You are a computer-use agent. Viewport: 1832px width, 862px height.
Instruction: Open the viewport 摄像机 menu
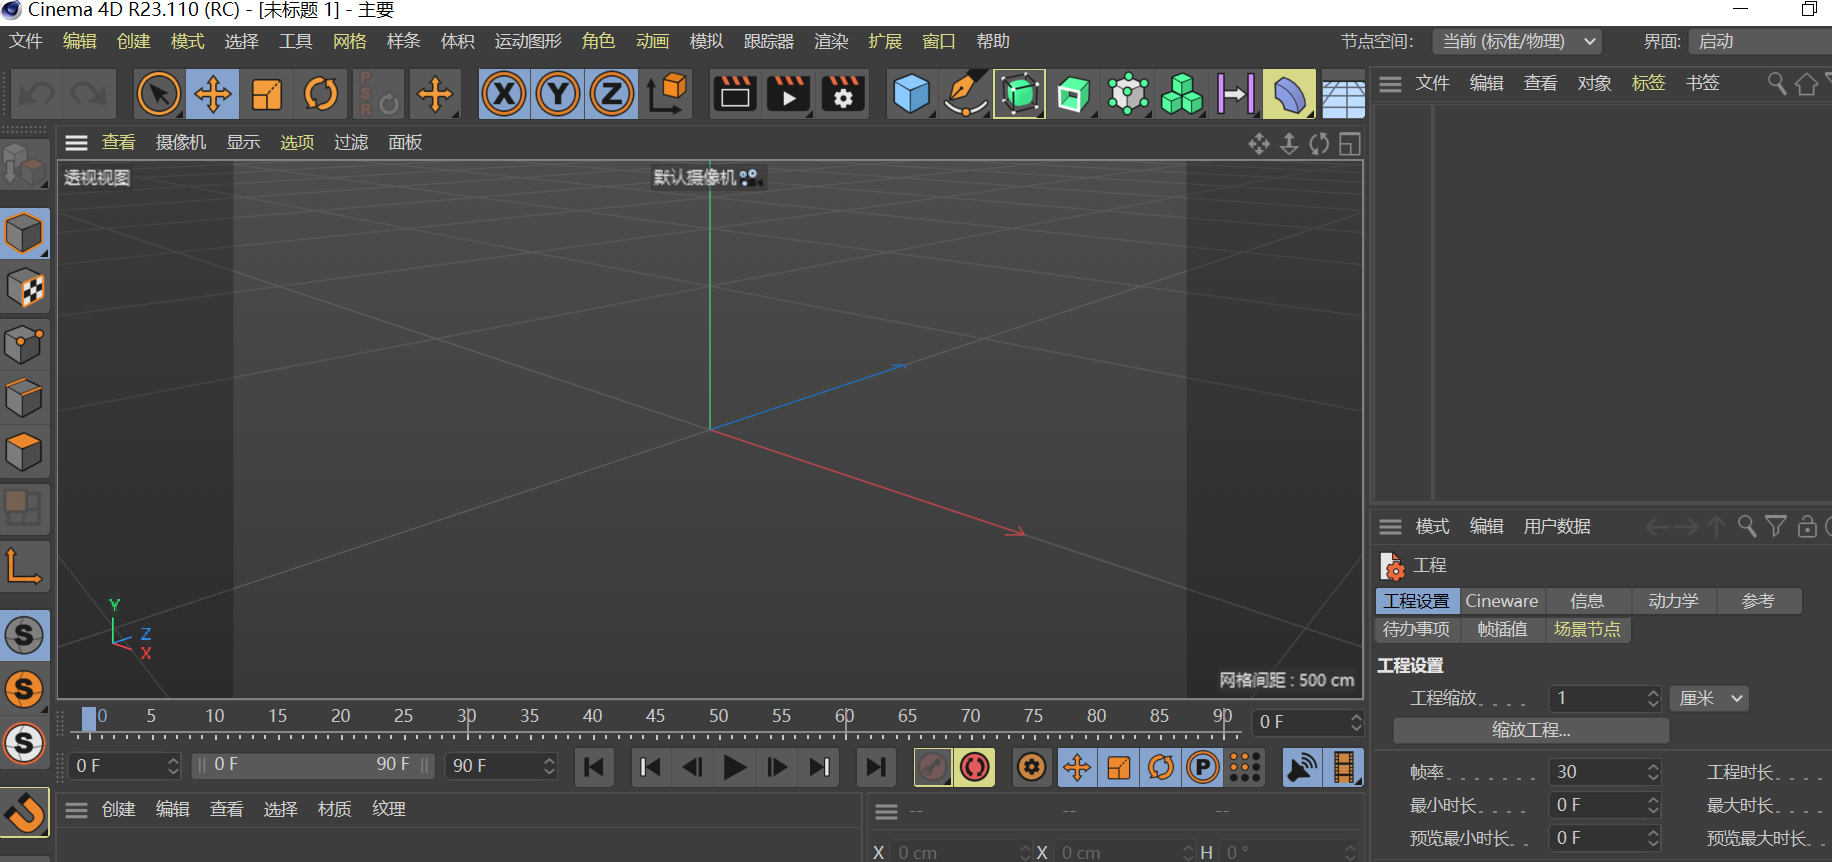coord(181,142)
